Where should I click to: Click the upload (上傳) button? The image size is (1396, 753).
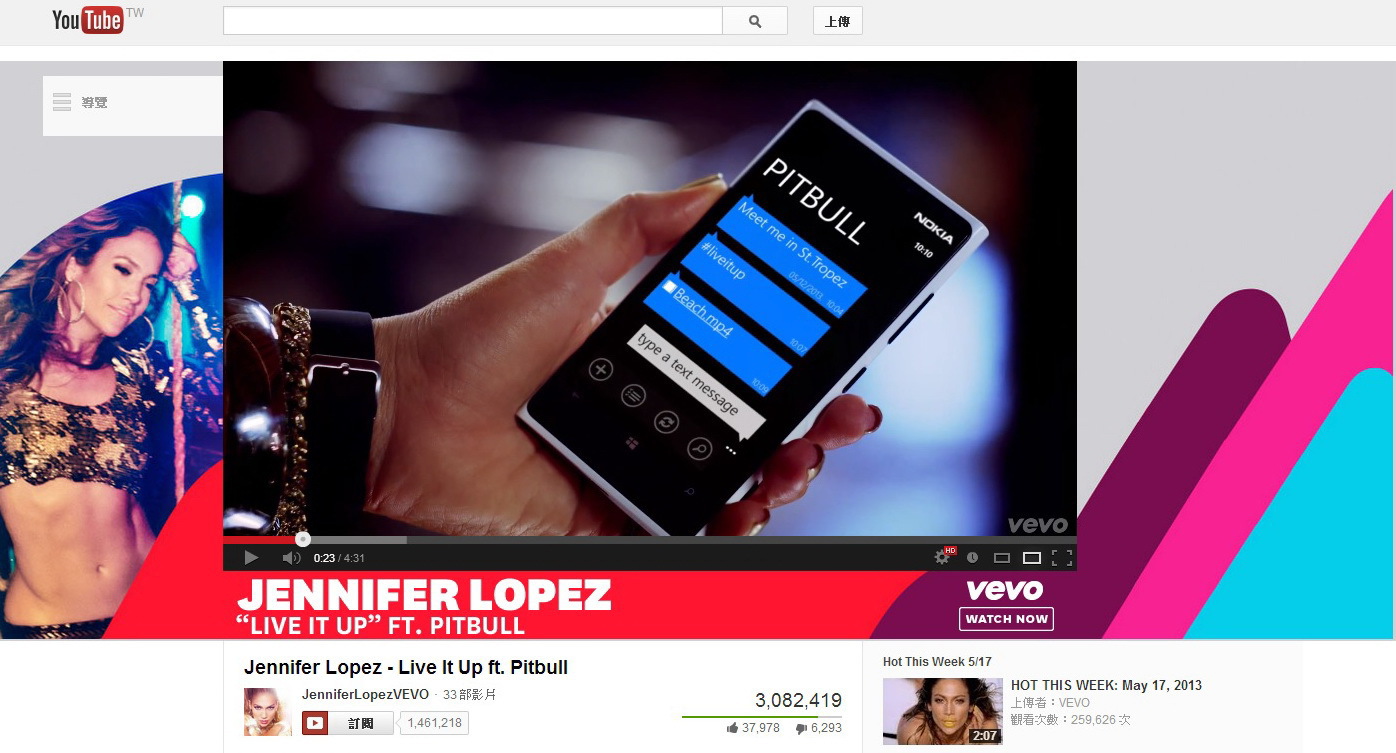tap(838, 21)
